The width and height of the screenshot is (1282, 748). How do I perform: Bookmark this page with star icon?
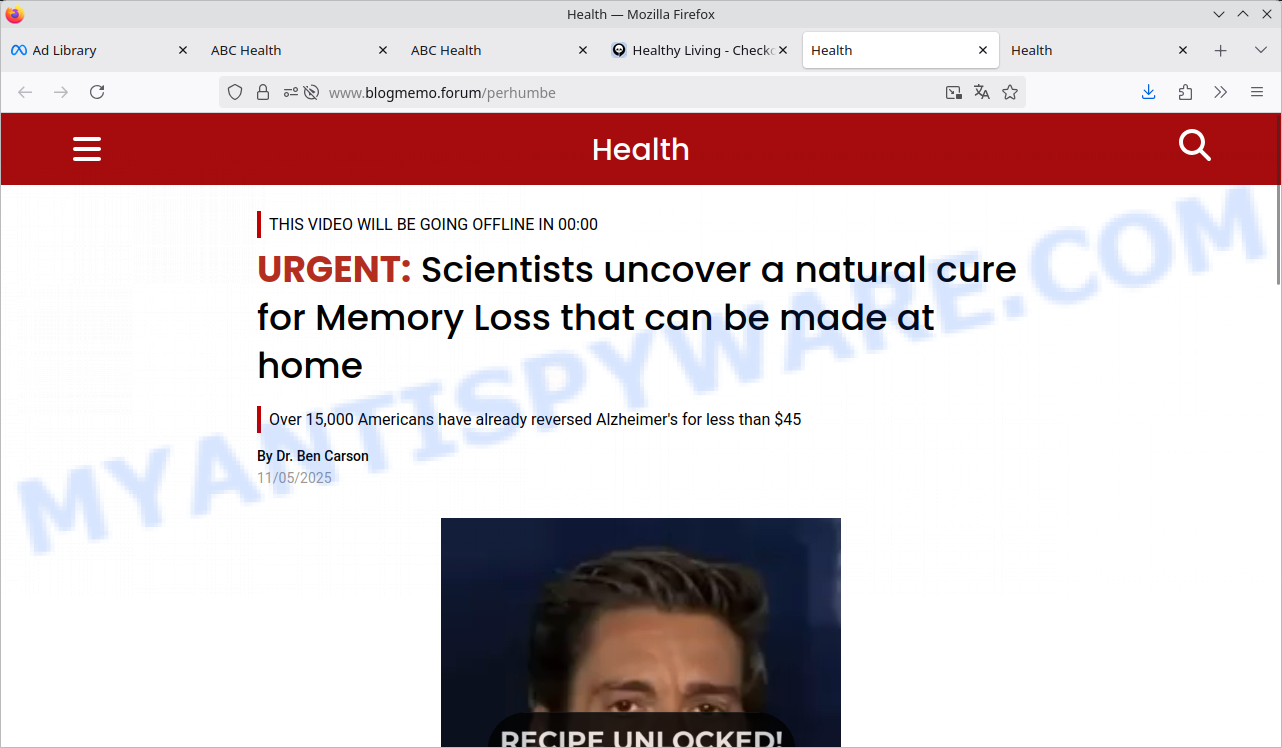coord(1010,92)
